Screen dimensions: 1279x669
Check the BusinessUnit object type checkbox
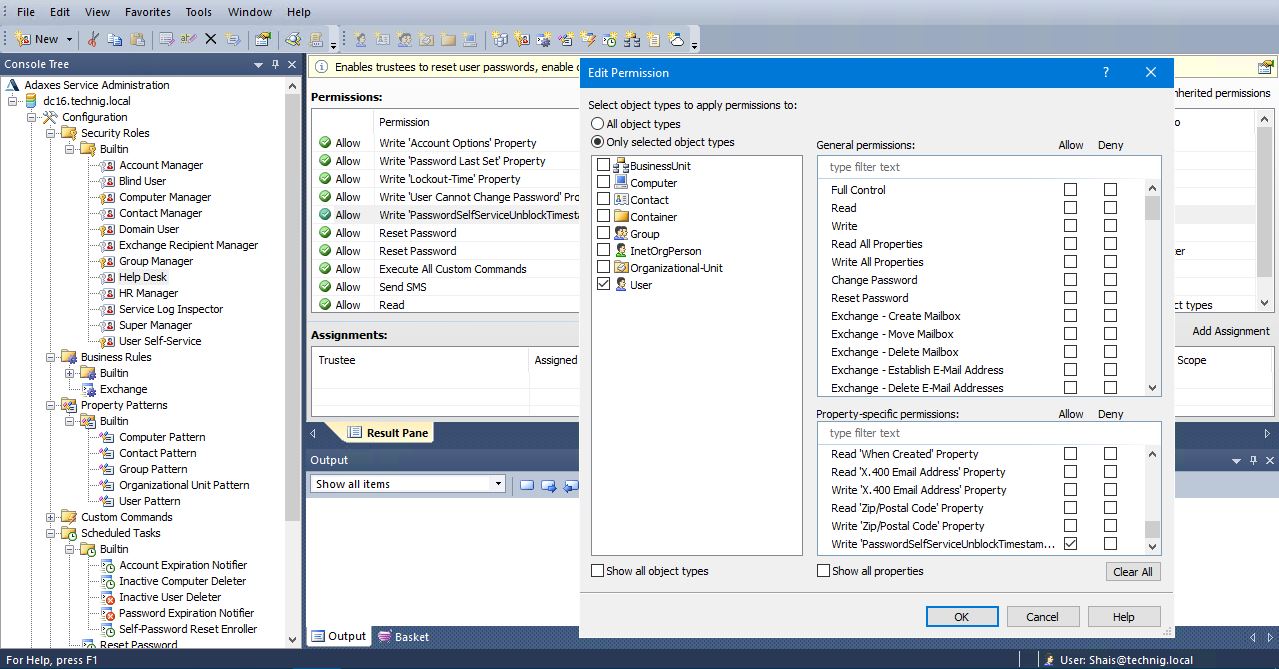[603, 165]
